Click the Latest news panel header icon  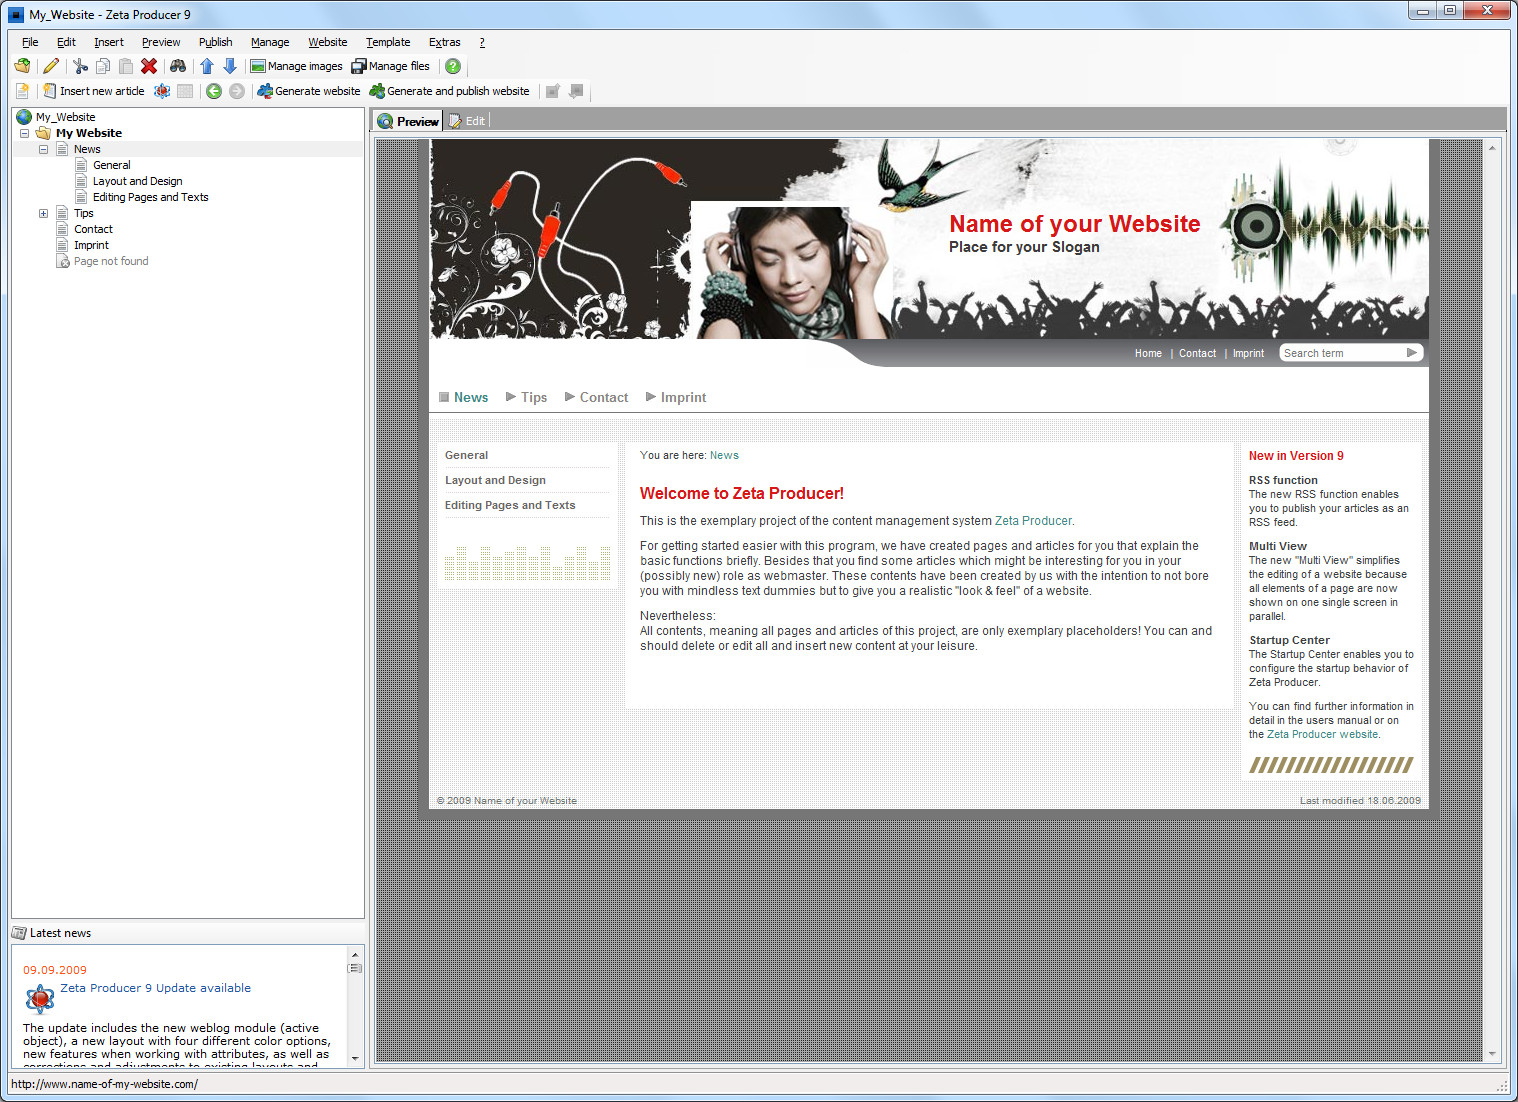19,933
